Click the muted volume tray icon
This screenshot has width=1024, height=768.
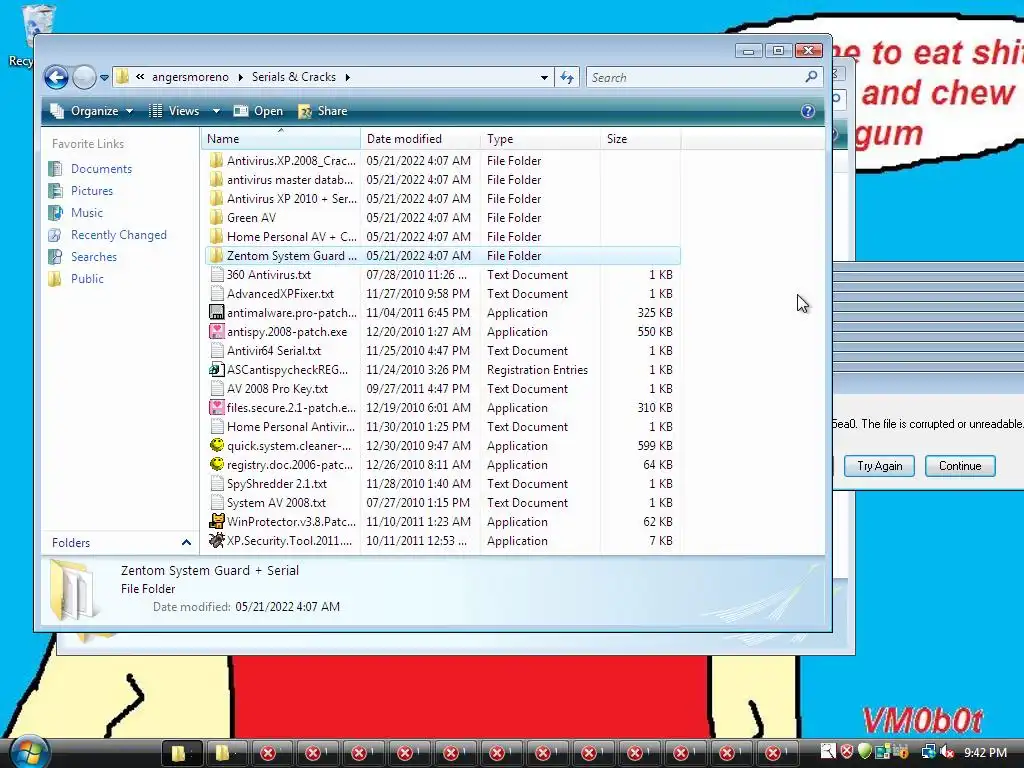tap(947, 753)
